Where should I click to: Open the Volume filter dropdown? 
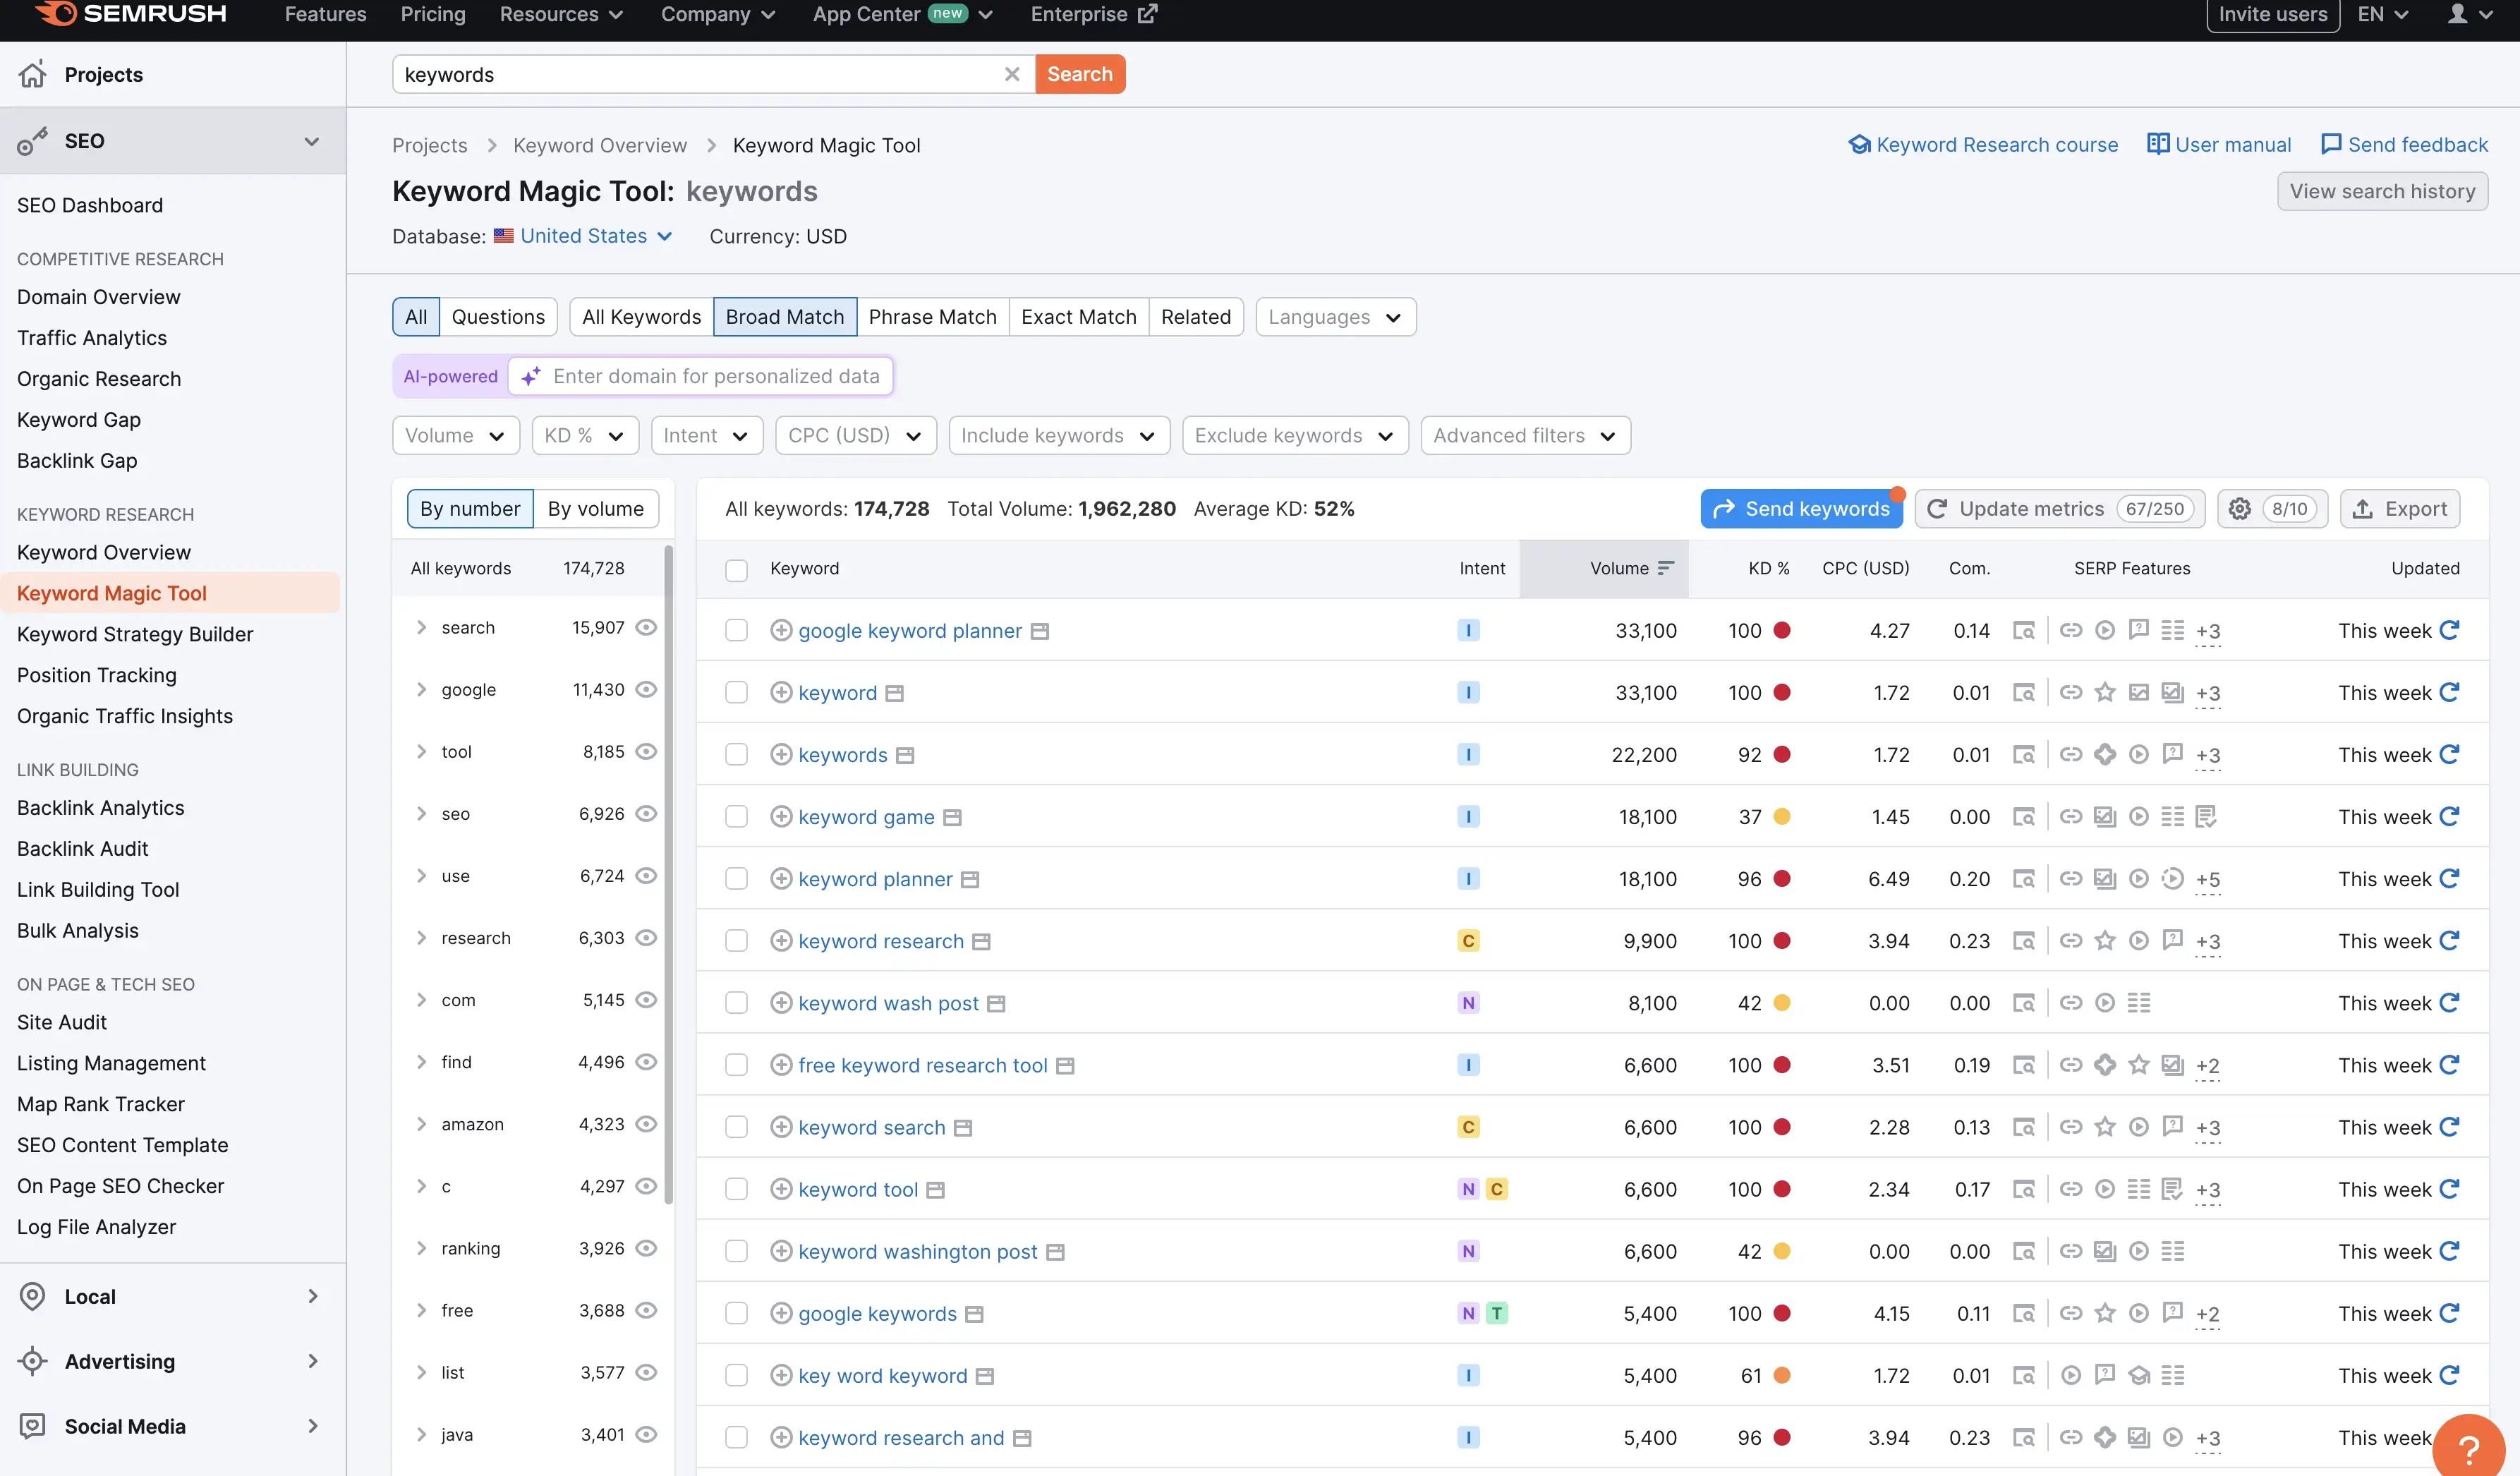pyautogui.click(x=456, y=435)
